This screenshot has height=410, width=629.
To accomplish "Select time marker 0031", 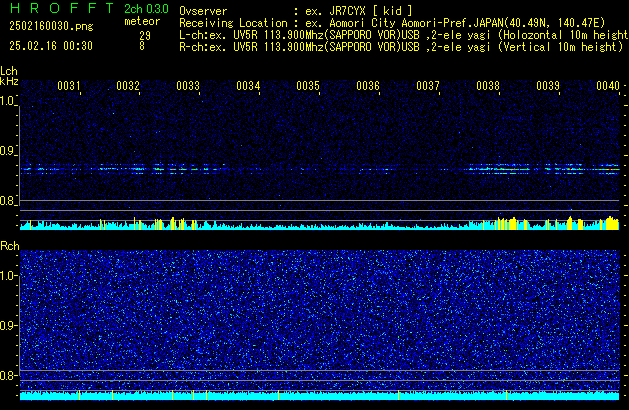I will (x=69, y=86).
